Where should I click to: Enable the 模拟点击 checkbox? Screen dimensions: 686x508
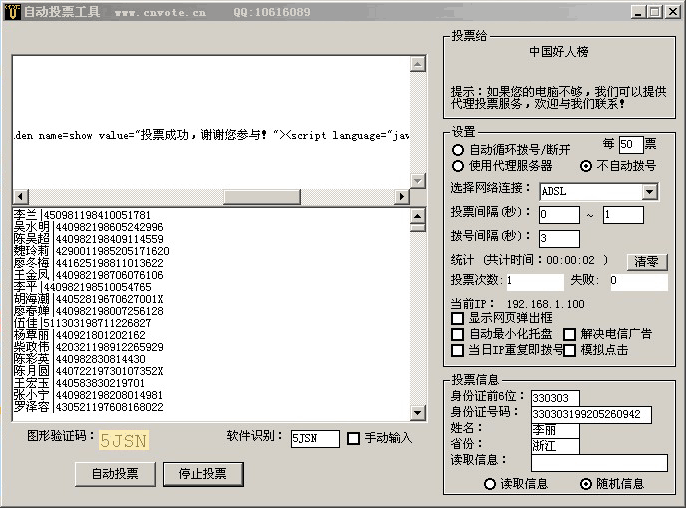[570, 350]
